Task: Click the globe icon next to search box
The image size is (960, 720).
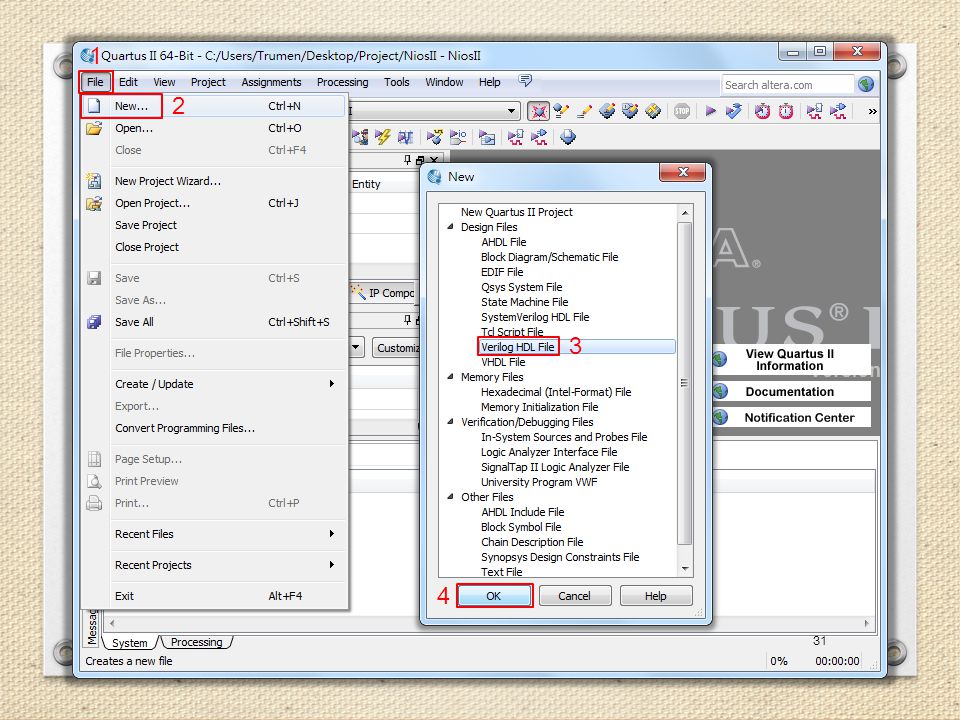Action: coord(866,84)
